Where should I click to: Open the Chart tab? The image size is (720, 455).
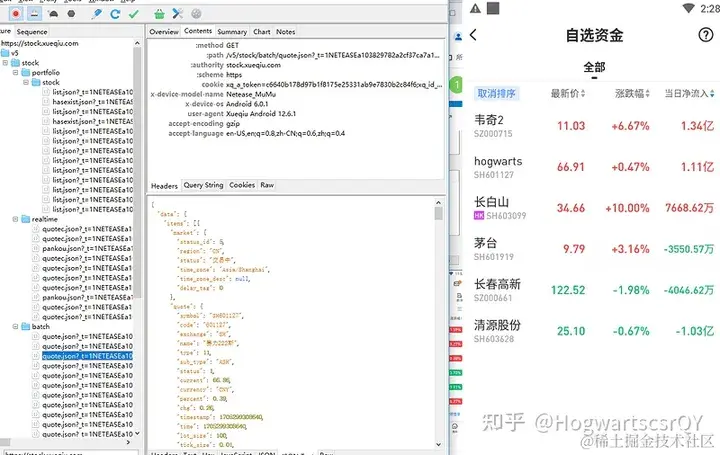pyautogui.click(x=262, y=32)
